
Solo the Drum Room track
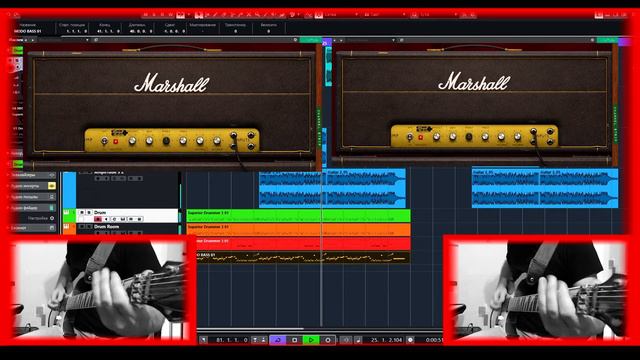[89, 227]
